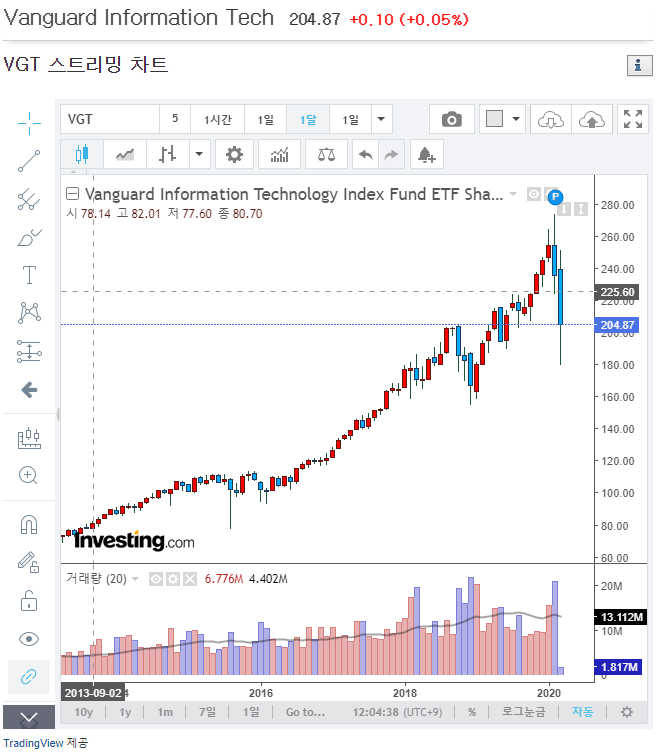Toggle lock all drawing tools

click(29, 600)
